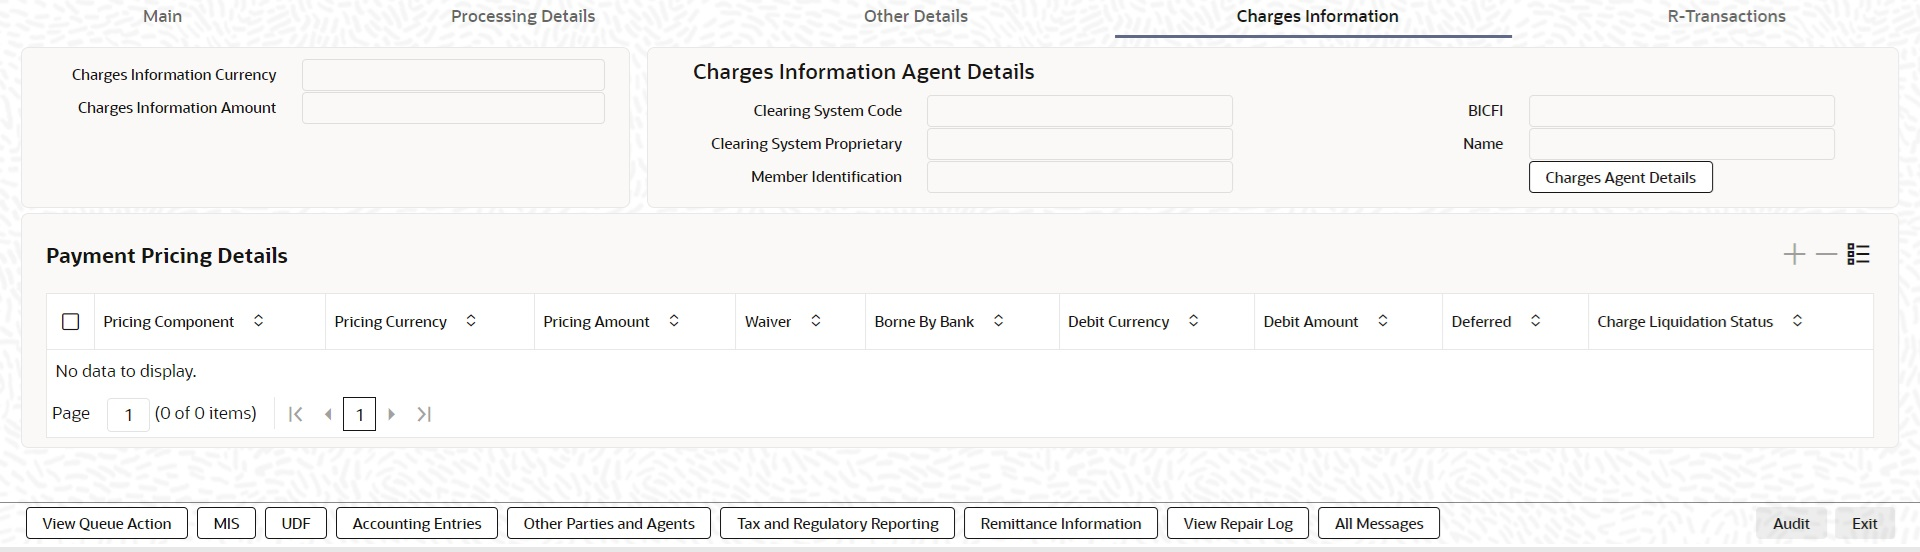Remove row using the minus icon
This screenshot has height=552, width=1920.
pos(1826,255)
